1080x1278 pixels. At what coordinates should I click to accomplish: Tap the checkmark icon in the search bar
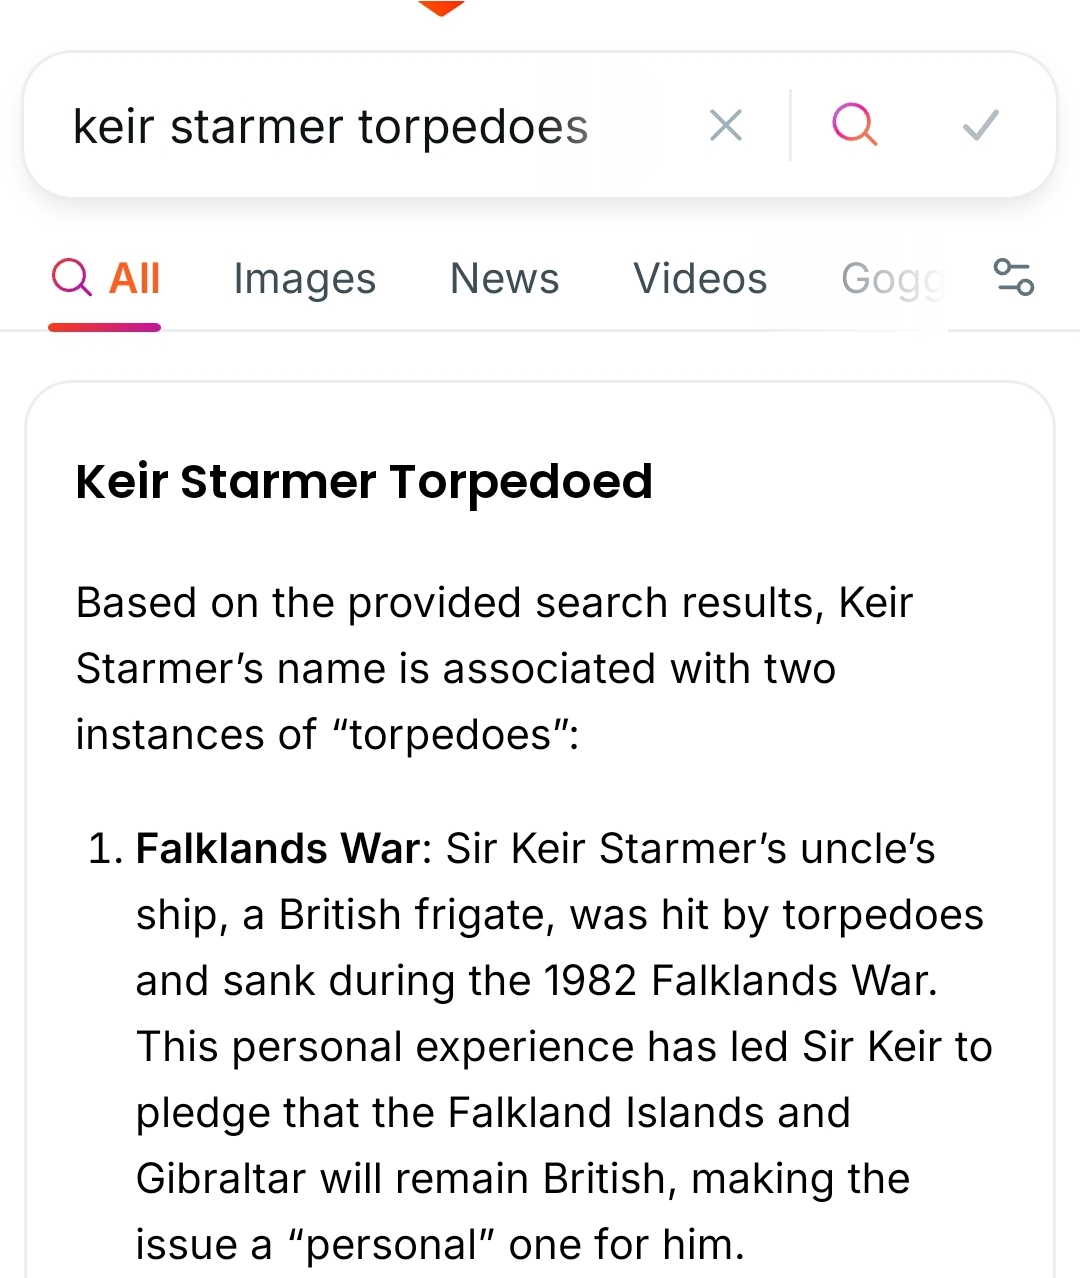(x=980, y=126)
